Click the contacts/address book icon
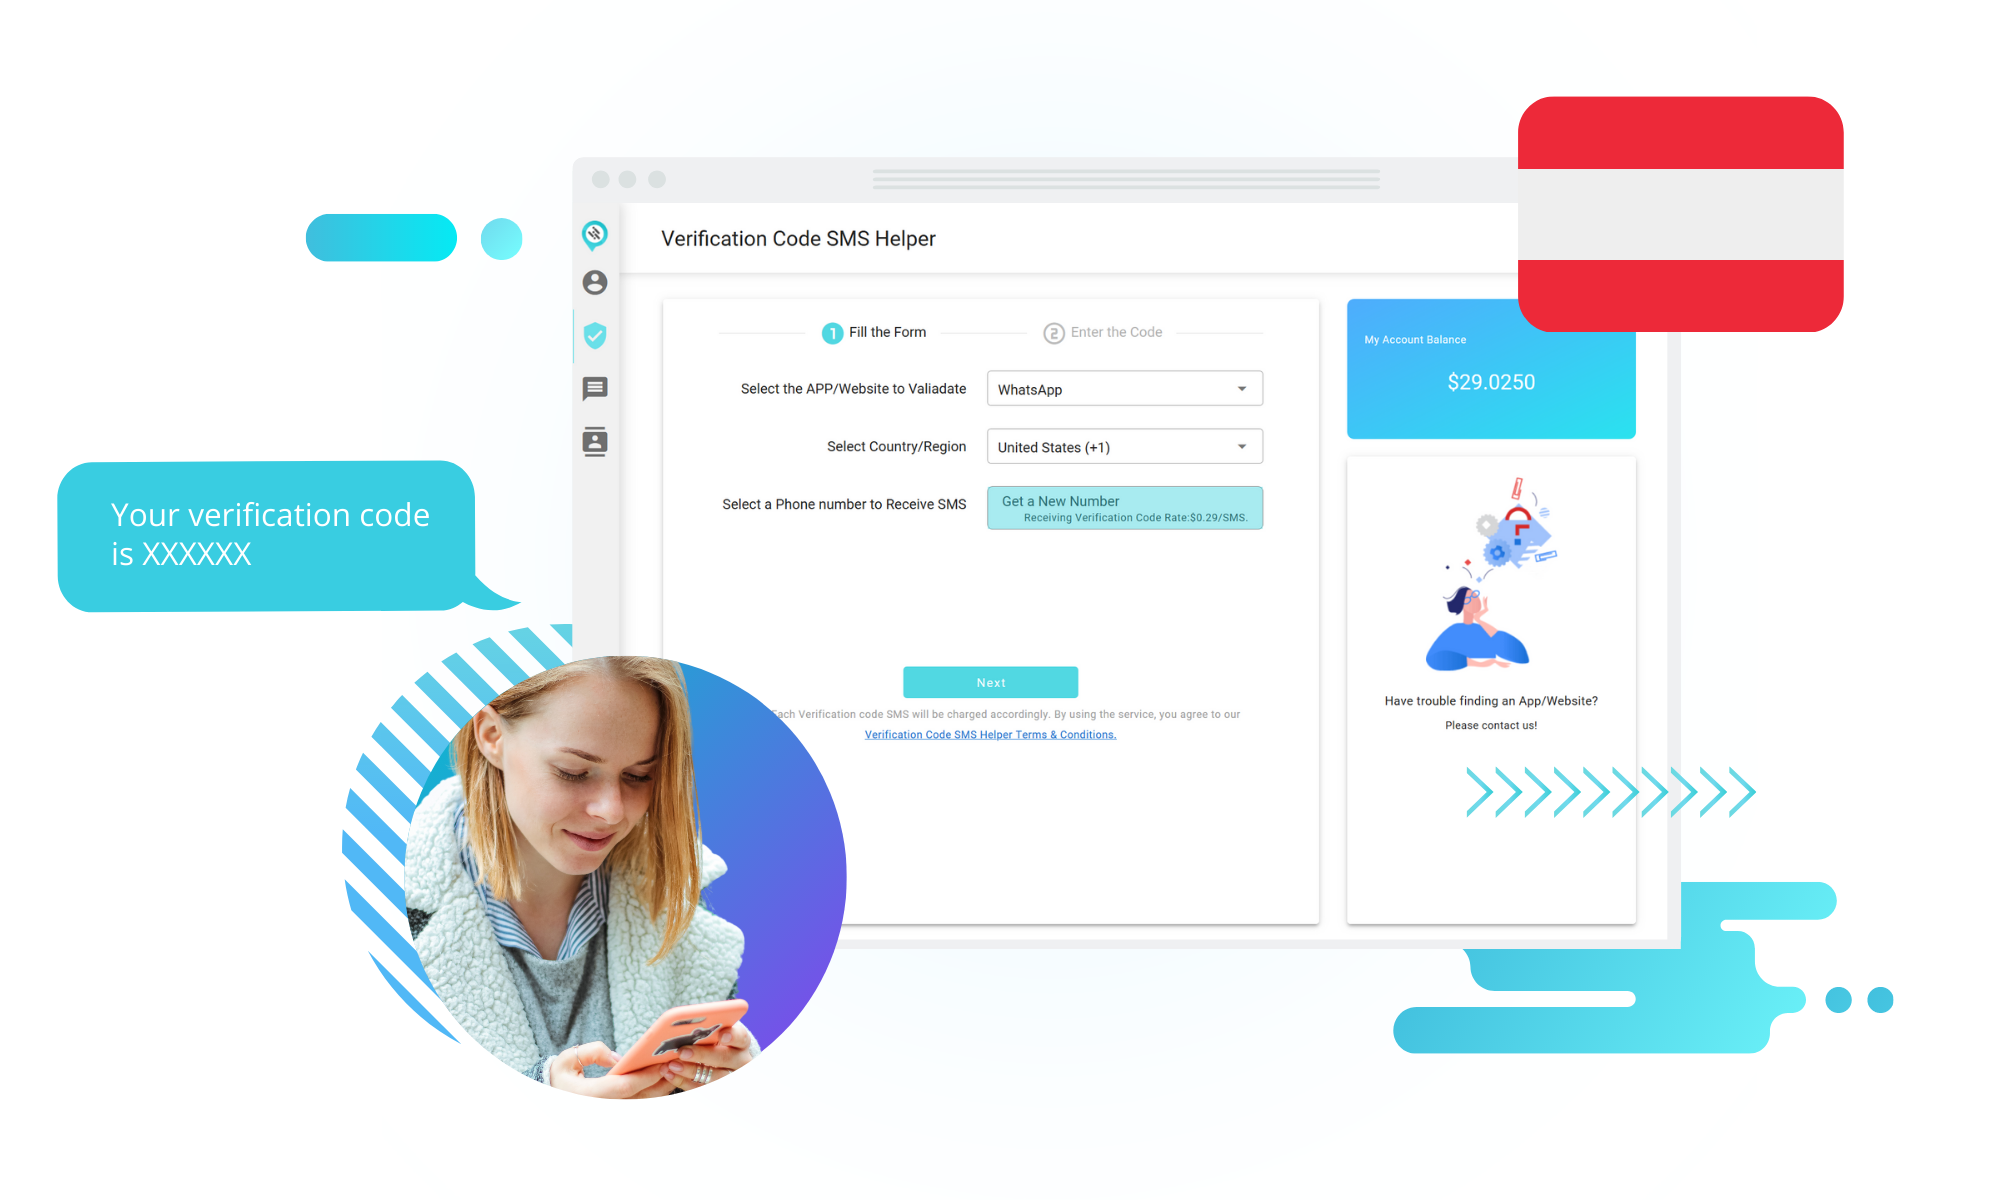Screen dimensions: 2000x1200 593,440
